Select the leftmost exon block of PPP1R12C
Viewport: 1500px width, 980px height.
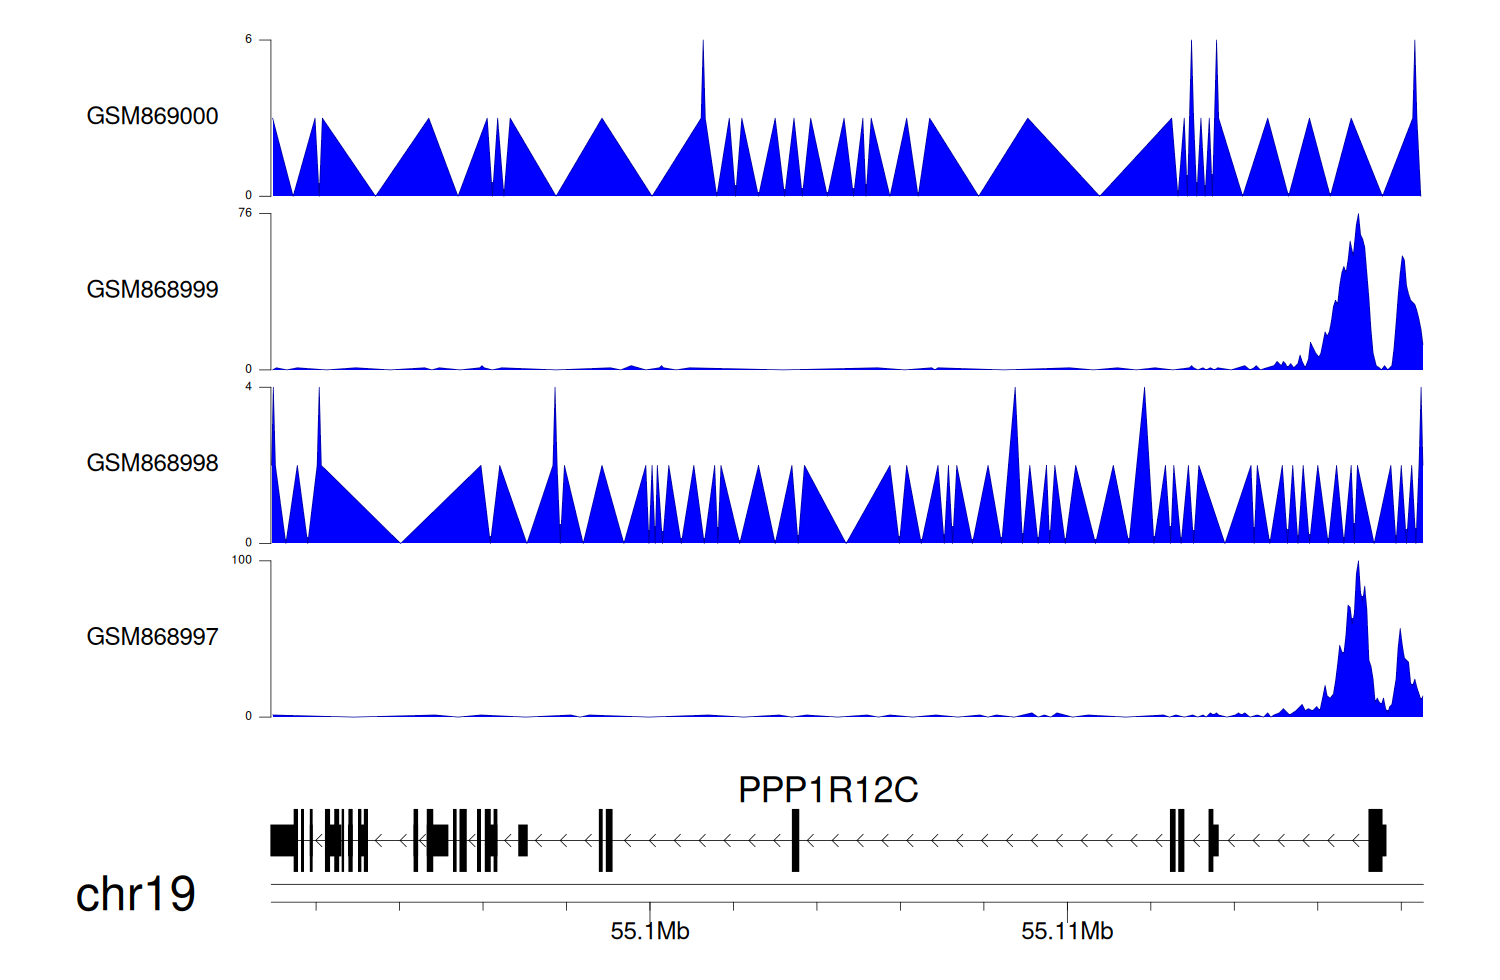point(282,840)
